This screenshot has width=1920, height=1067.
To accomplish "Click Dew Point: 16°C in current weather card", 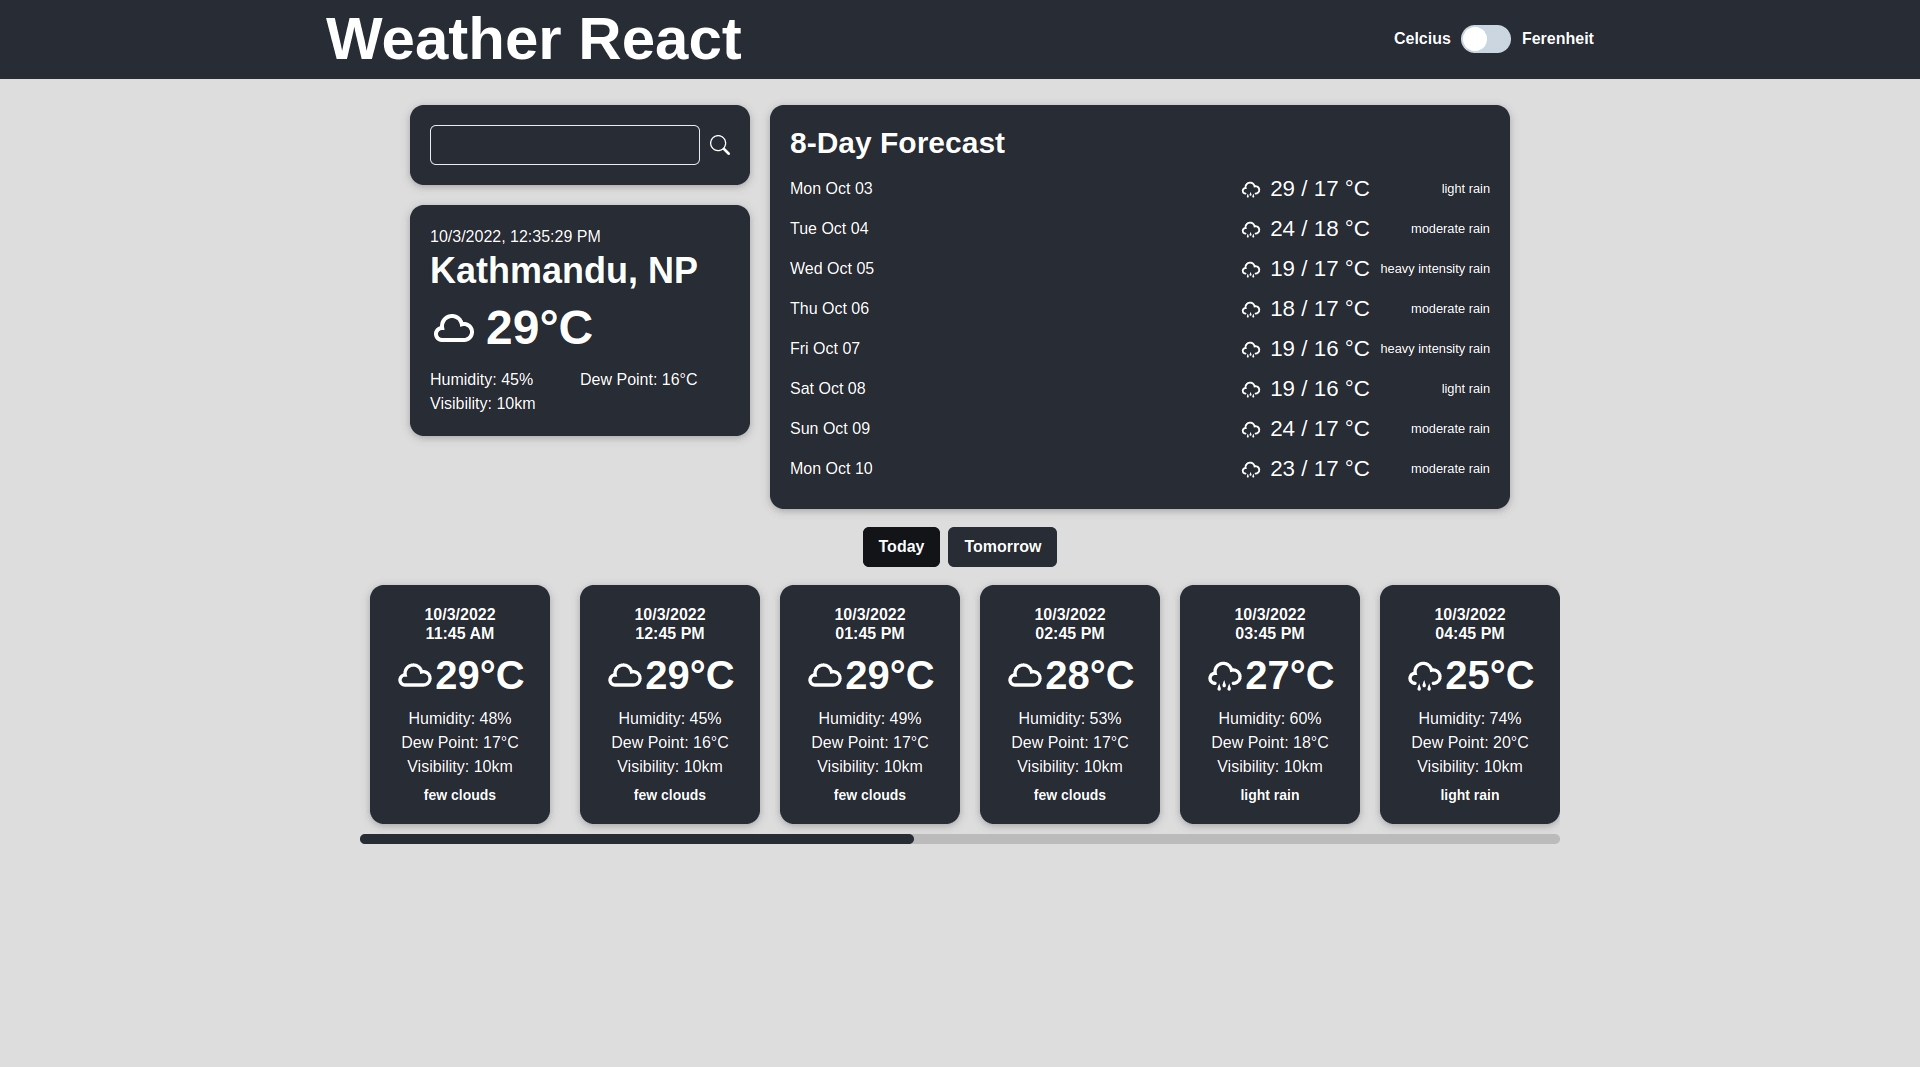I will coord(638,380).
